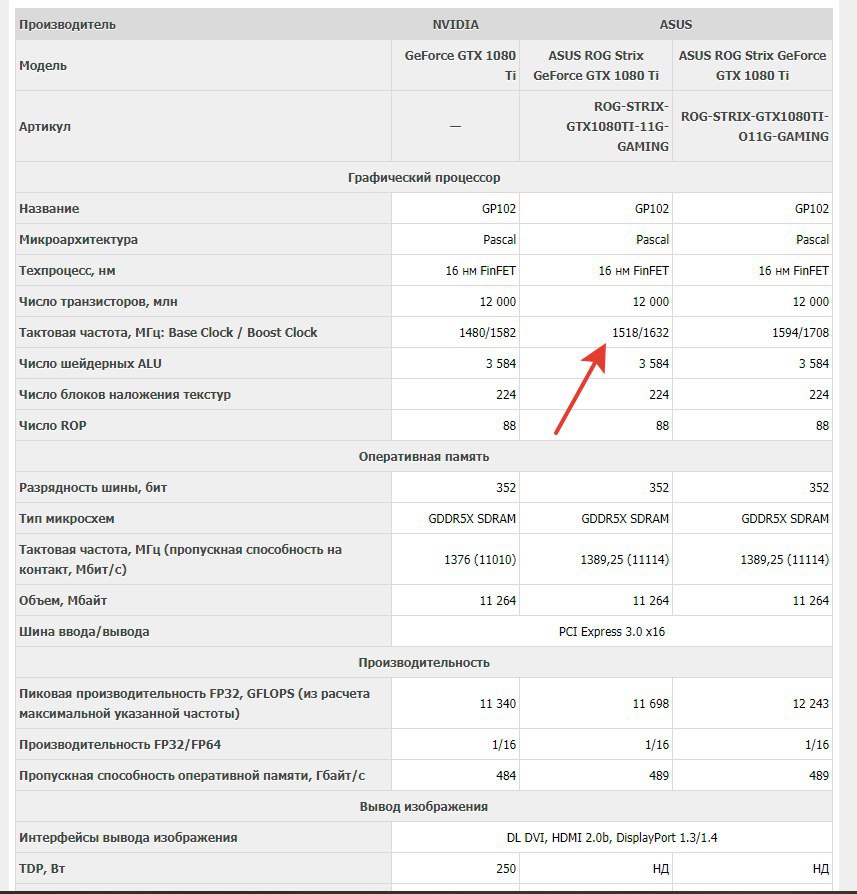Select GFLOPS value '11 340'
This screenshot has height=894, width=857.
click(498, 704)
